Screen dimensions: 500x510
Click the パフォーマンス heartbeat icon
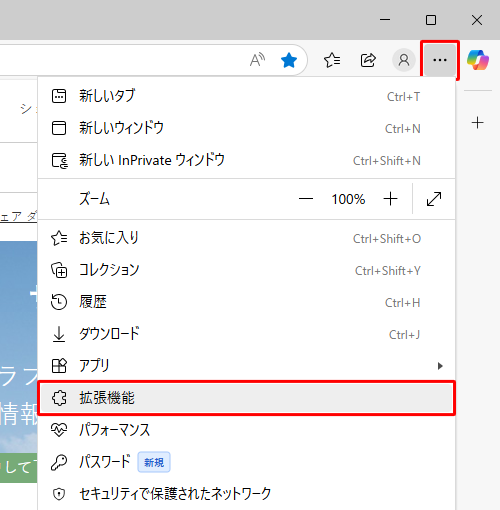click(x=59, y=430)
